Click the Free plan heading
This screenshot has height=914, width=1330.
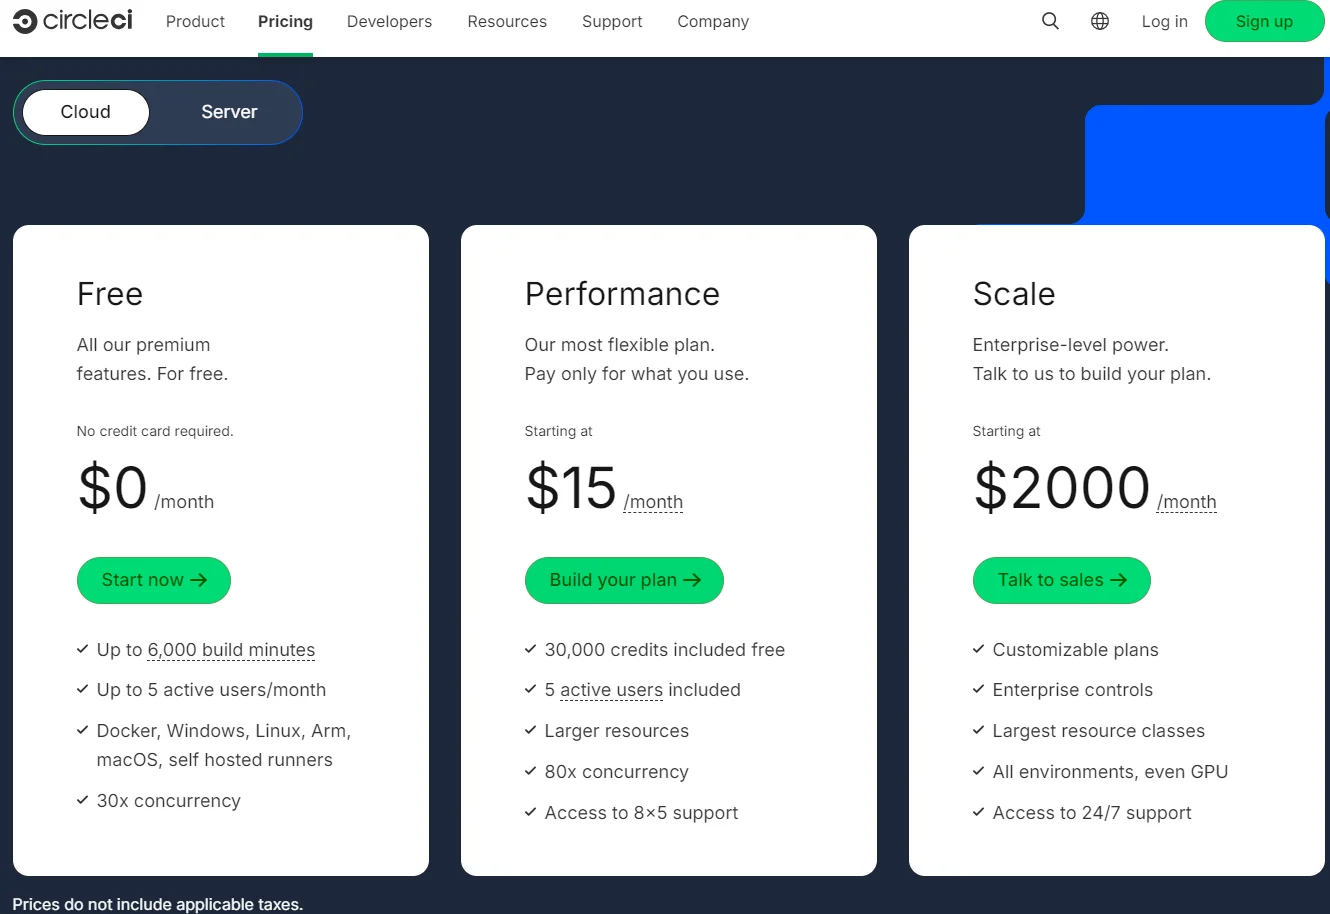point(110,294)
